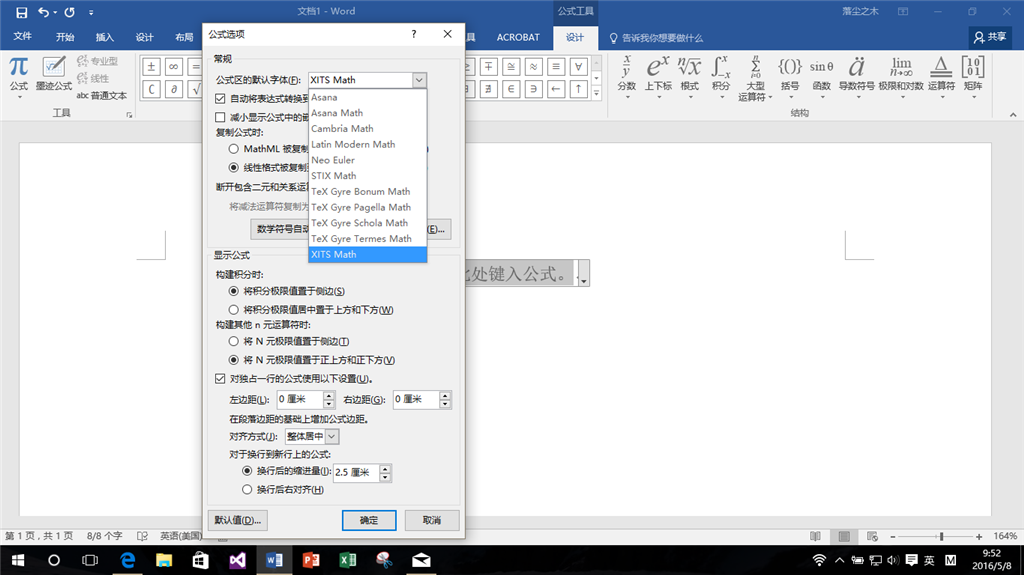Toggle 减小显示公式中的 checkbox
Image resolution: width=1024 pixels, height=575 pixels.
pos(220,118)
